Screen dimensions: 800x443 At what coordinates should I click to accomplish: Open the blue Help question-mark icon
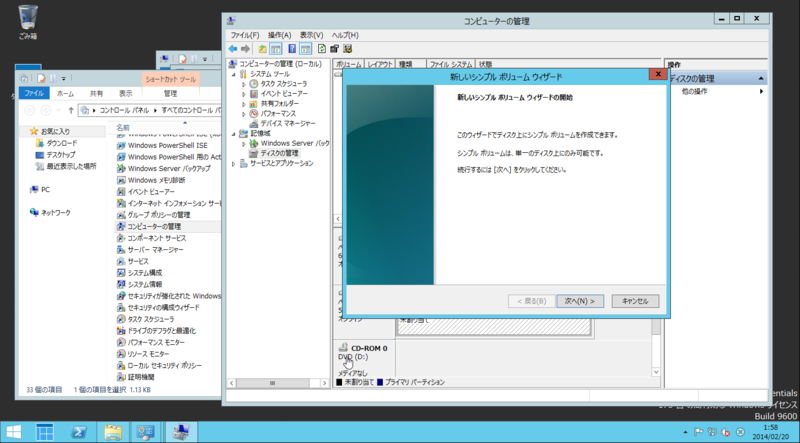292,49
